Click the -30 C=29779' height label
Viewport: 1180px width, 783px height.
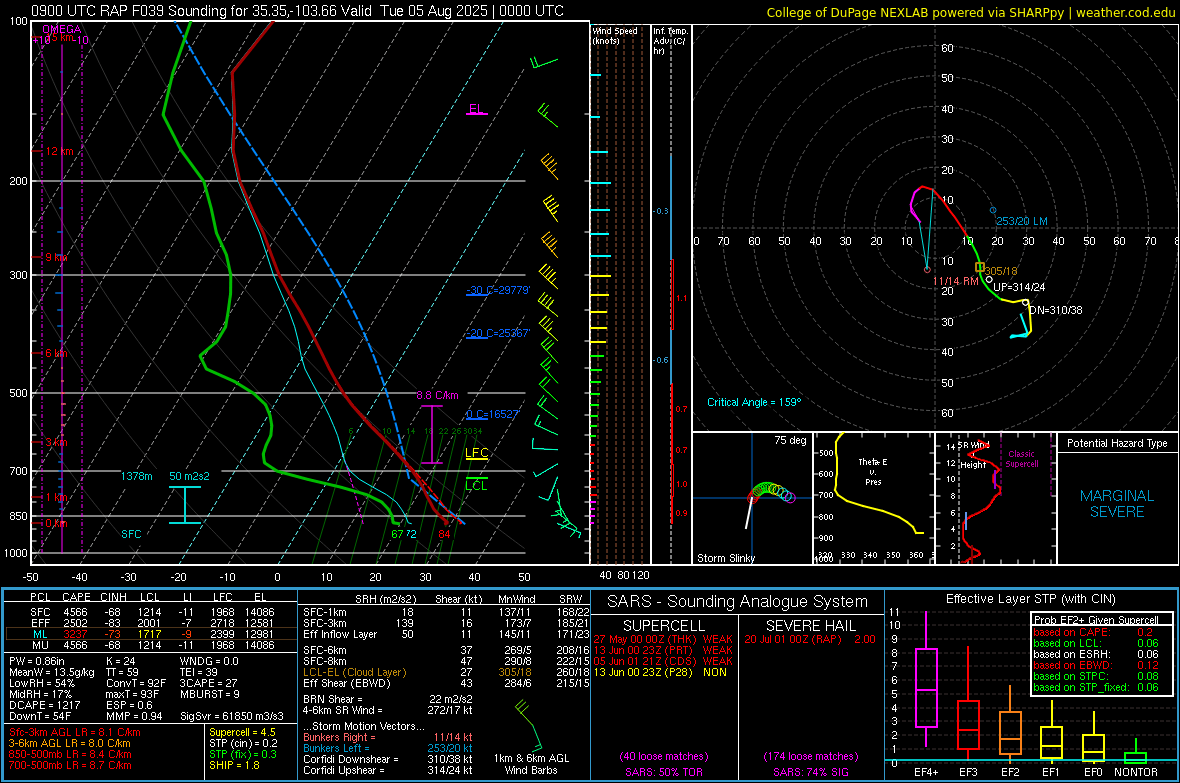click(x=498, y=290)
